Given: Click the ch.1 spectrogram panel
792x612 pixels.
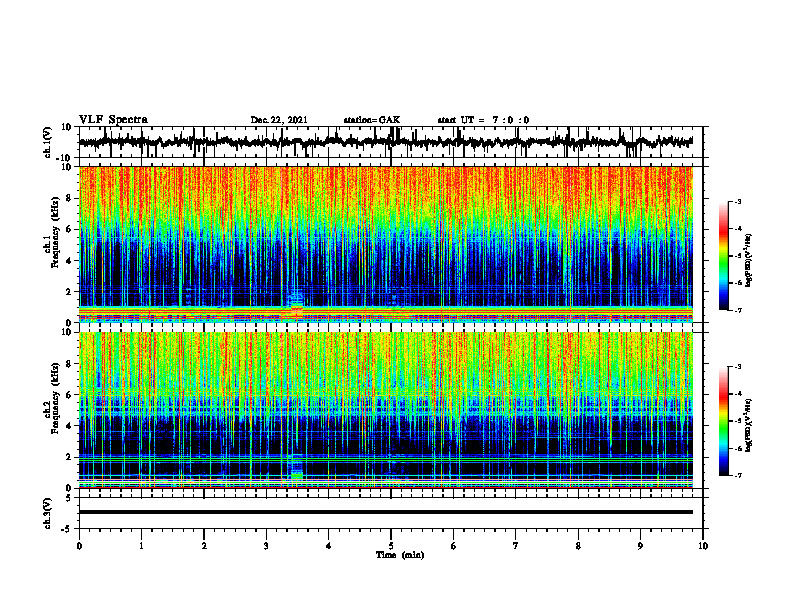Looking at the screenshot, I should pos(385,244).
